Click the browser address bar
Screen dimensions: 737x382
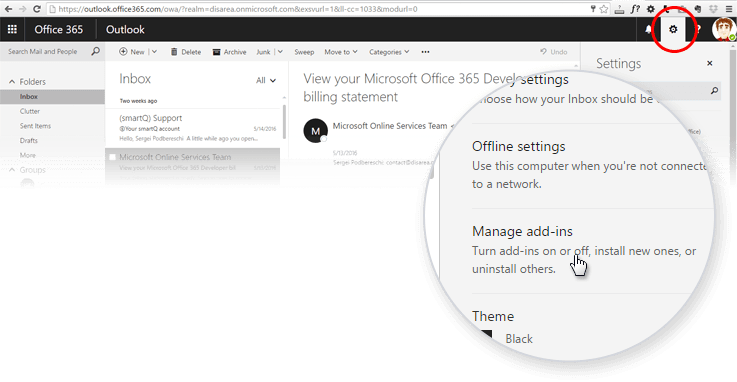pos(320,9)
